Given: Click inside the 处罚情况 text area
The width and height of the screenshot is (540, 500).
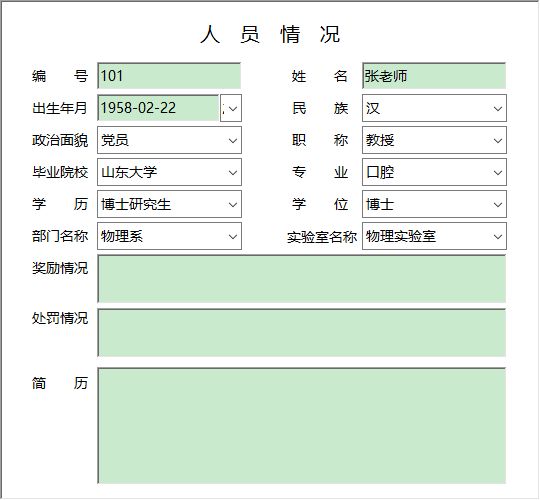Looking at the screenshot, I should [x=302, y=333].
